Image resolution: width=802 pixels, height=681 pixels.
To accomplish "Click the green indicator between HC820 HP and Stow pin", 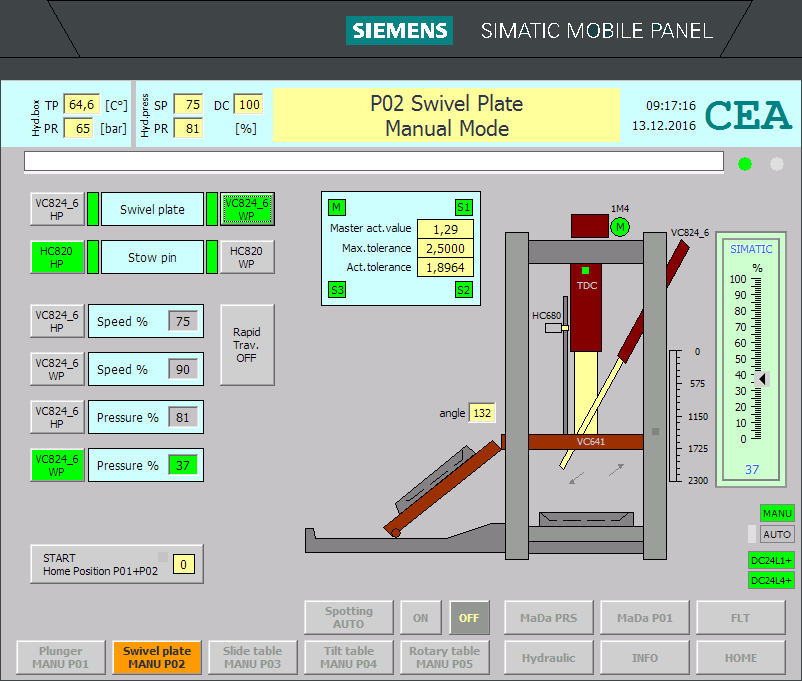I will (93, 257).
